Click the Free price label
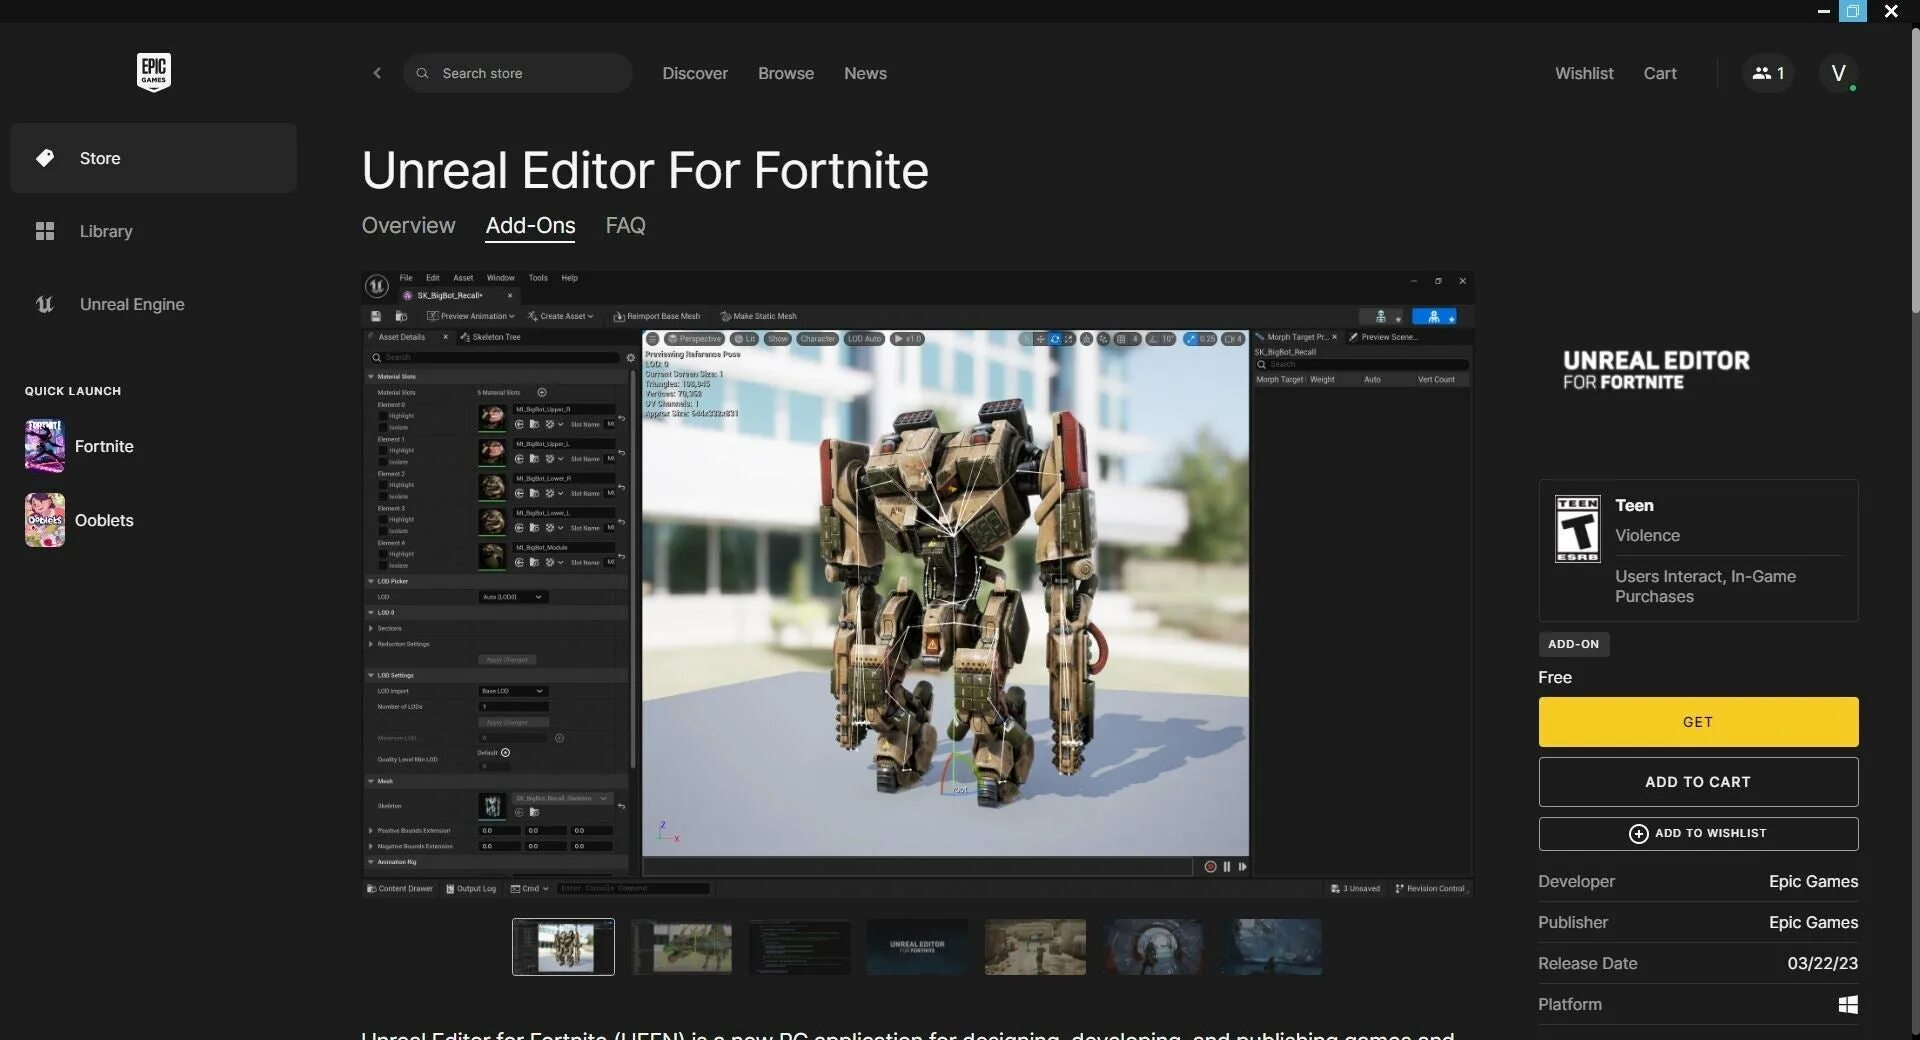 (1555, 677)
